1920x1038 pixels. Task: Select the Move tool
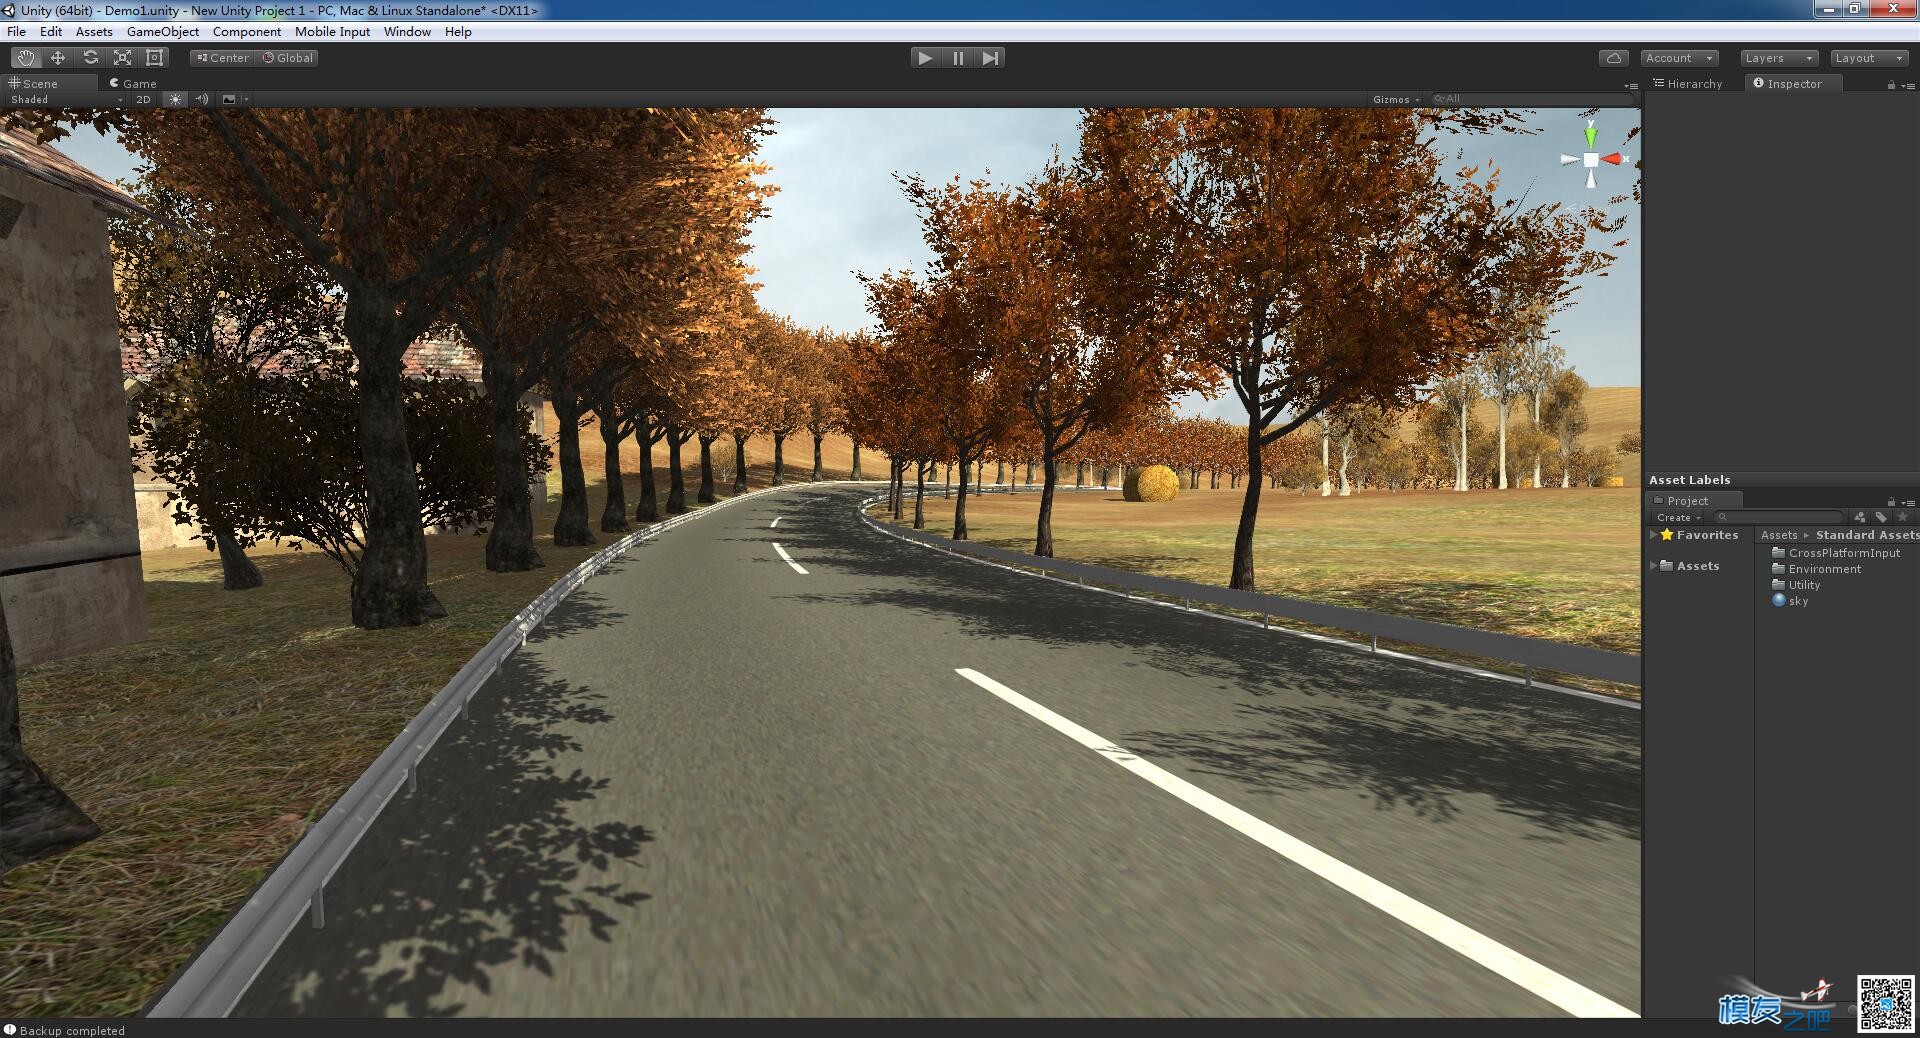[x=57, y=58]
